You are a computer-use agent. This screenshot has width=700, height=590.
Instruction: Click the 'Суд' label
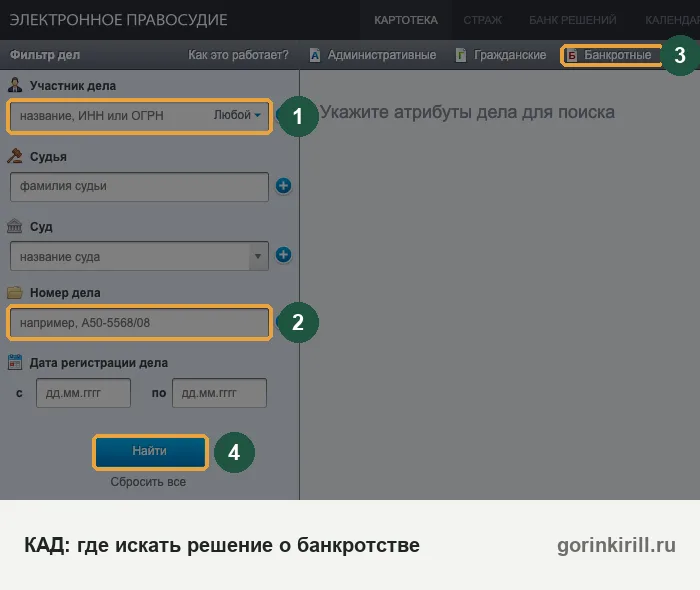(41, 227)
